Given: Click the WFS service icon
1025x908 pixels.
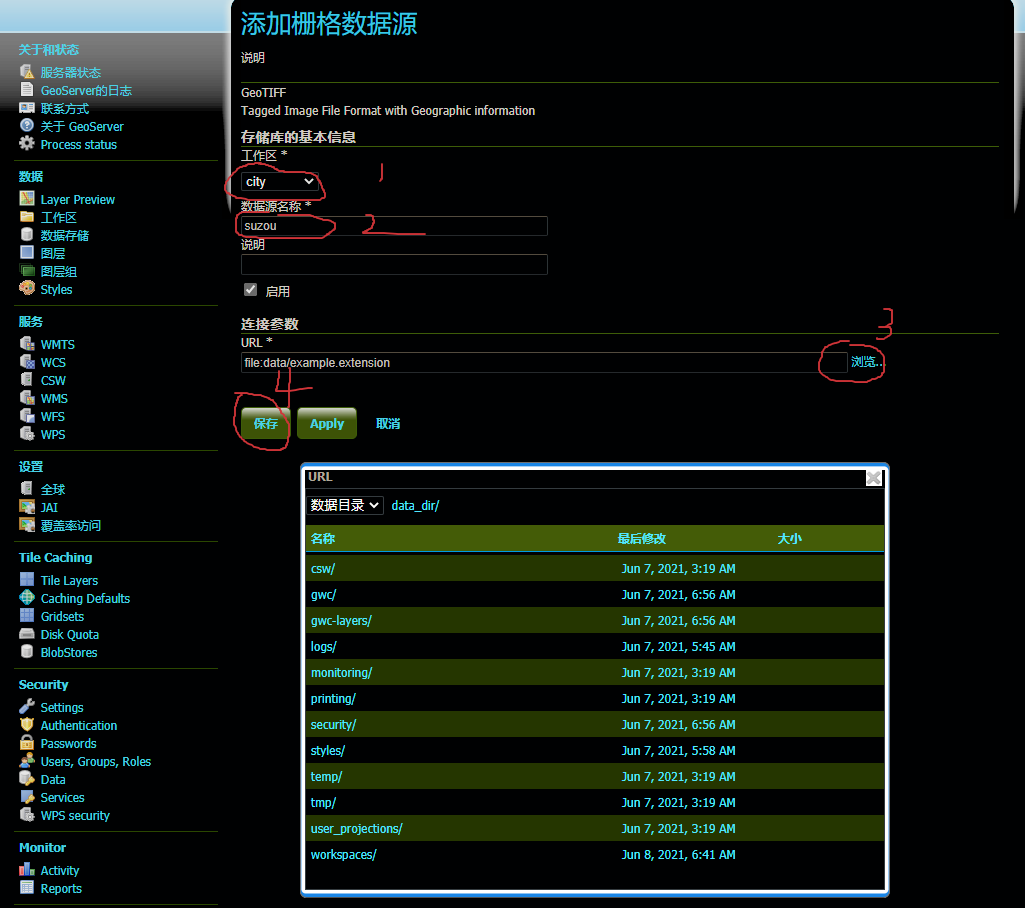Looking at the screenshot, I should (x=27, y=415).
